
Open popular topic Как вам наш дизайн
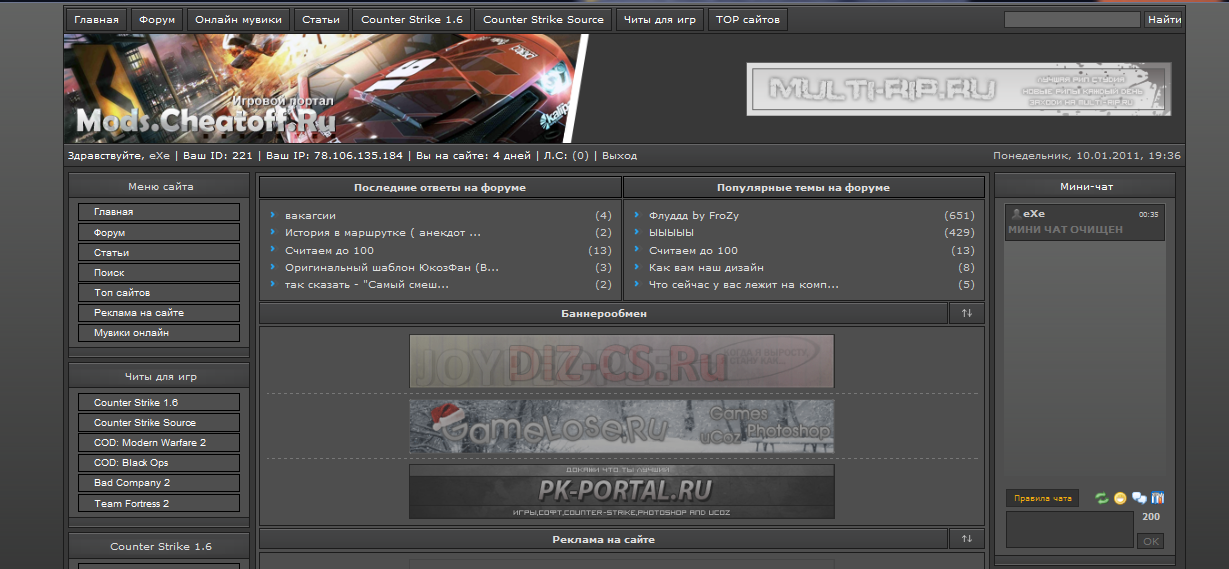pos(706,267)
